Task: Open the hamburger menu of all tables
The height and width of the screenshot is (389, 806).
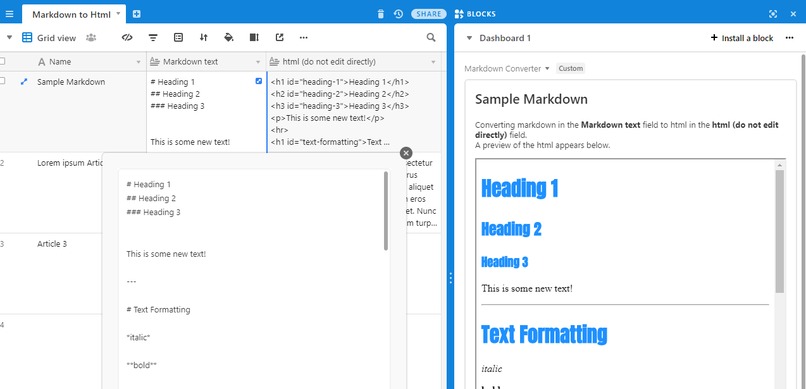Action: [x=9, y=14]
